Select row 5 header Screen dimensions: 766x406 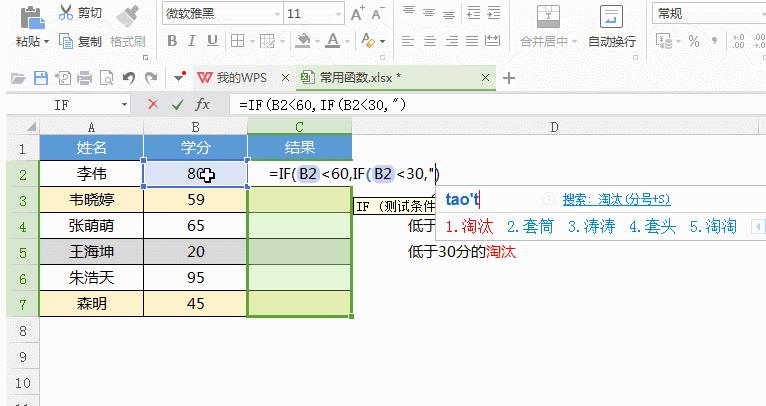click(x=23, y=252)
